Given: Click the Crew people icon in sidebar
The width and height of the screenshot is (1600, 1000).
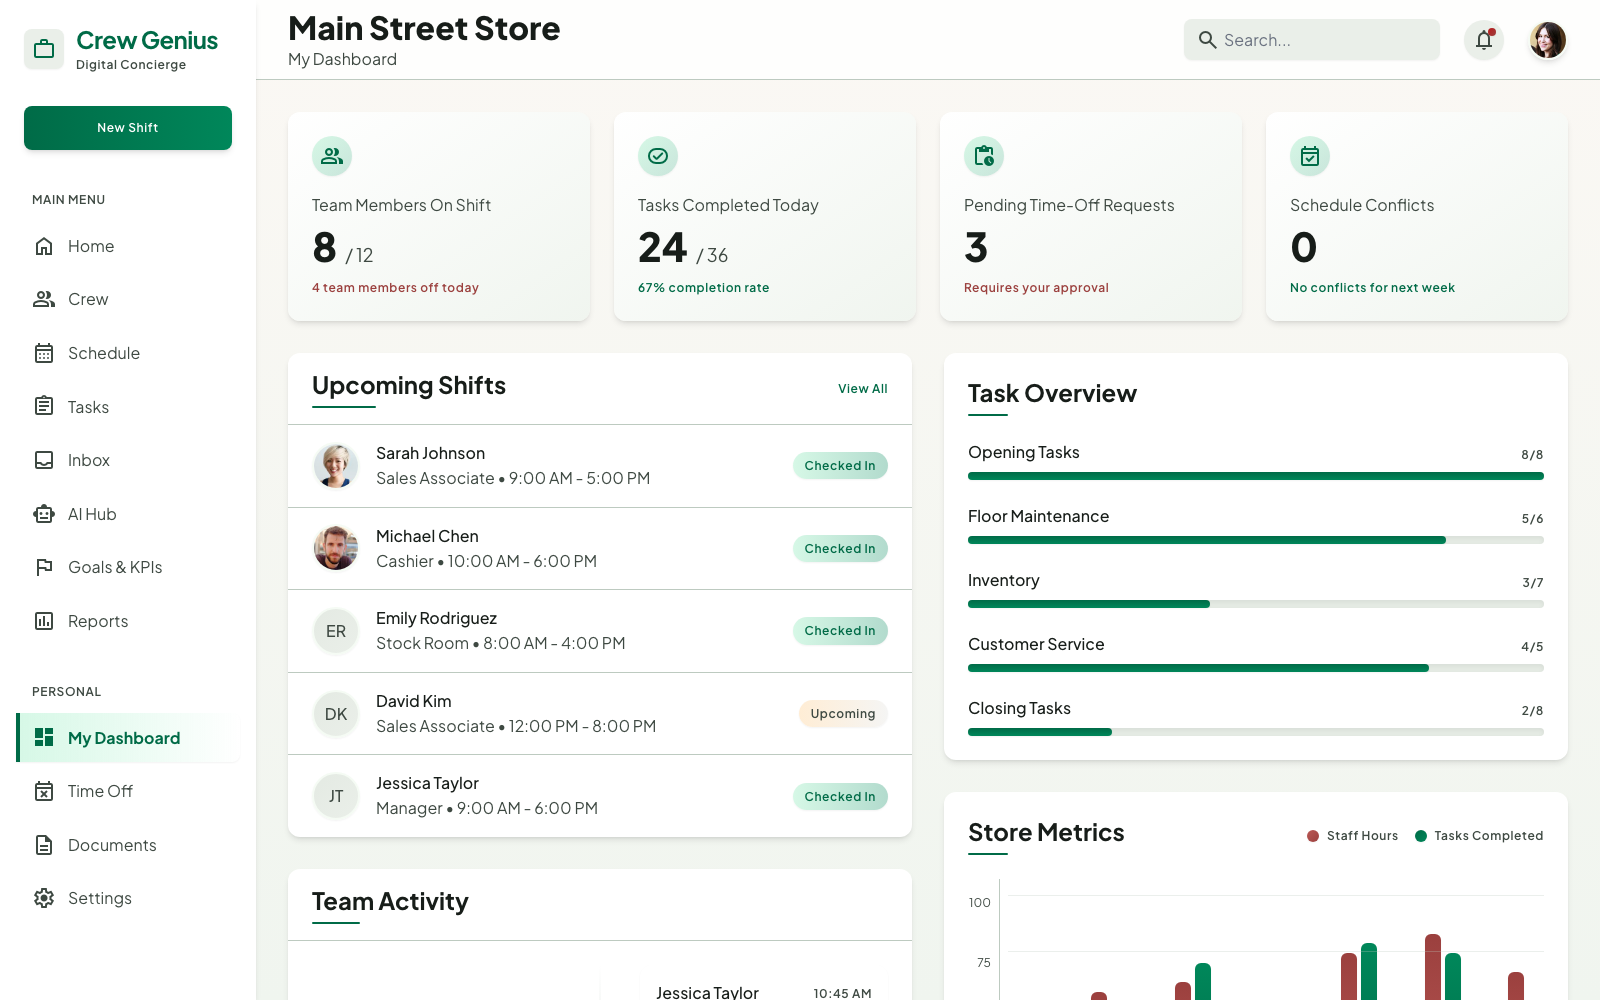Looking at the screenshot, I should coord(44,299).
